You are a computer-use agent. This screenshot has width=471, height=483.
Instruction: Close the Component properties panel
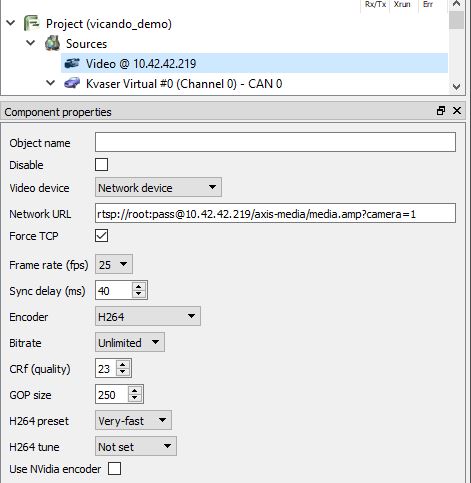click(457, 111)
